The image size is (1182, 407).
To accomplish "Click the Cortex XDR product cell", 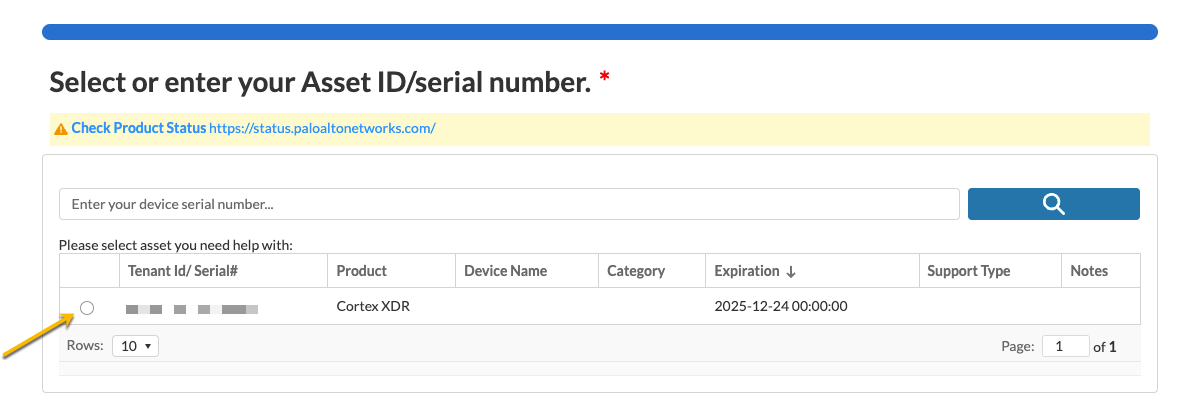I will tap(373, 306).
